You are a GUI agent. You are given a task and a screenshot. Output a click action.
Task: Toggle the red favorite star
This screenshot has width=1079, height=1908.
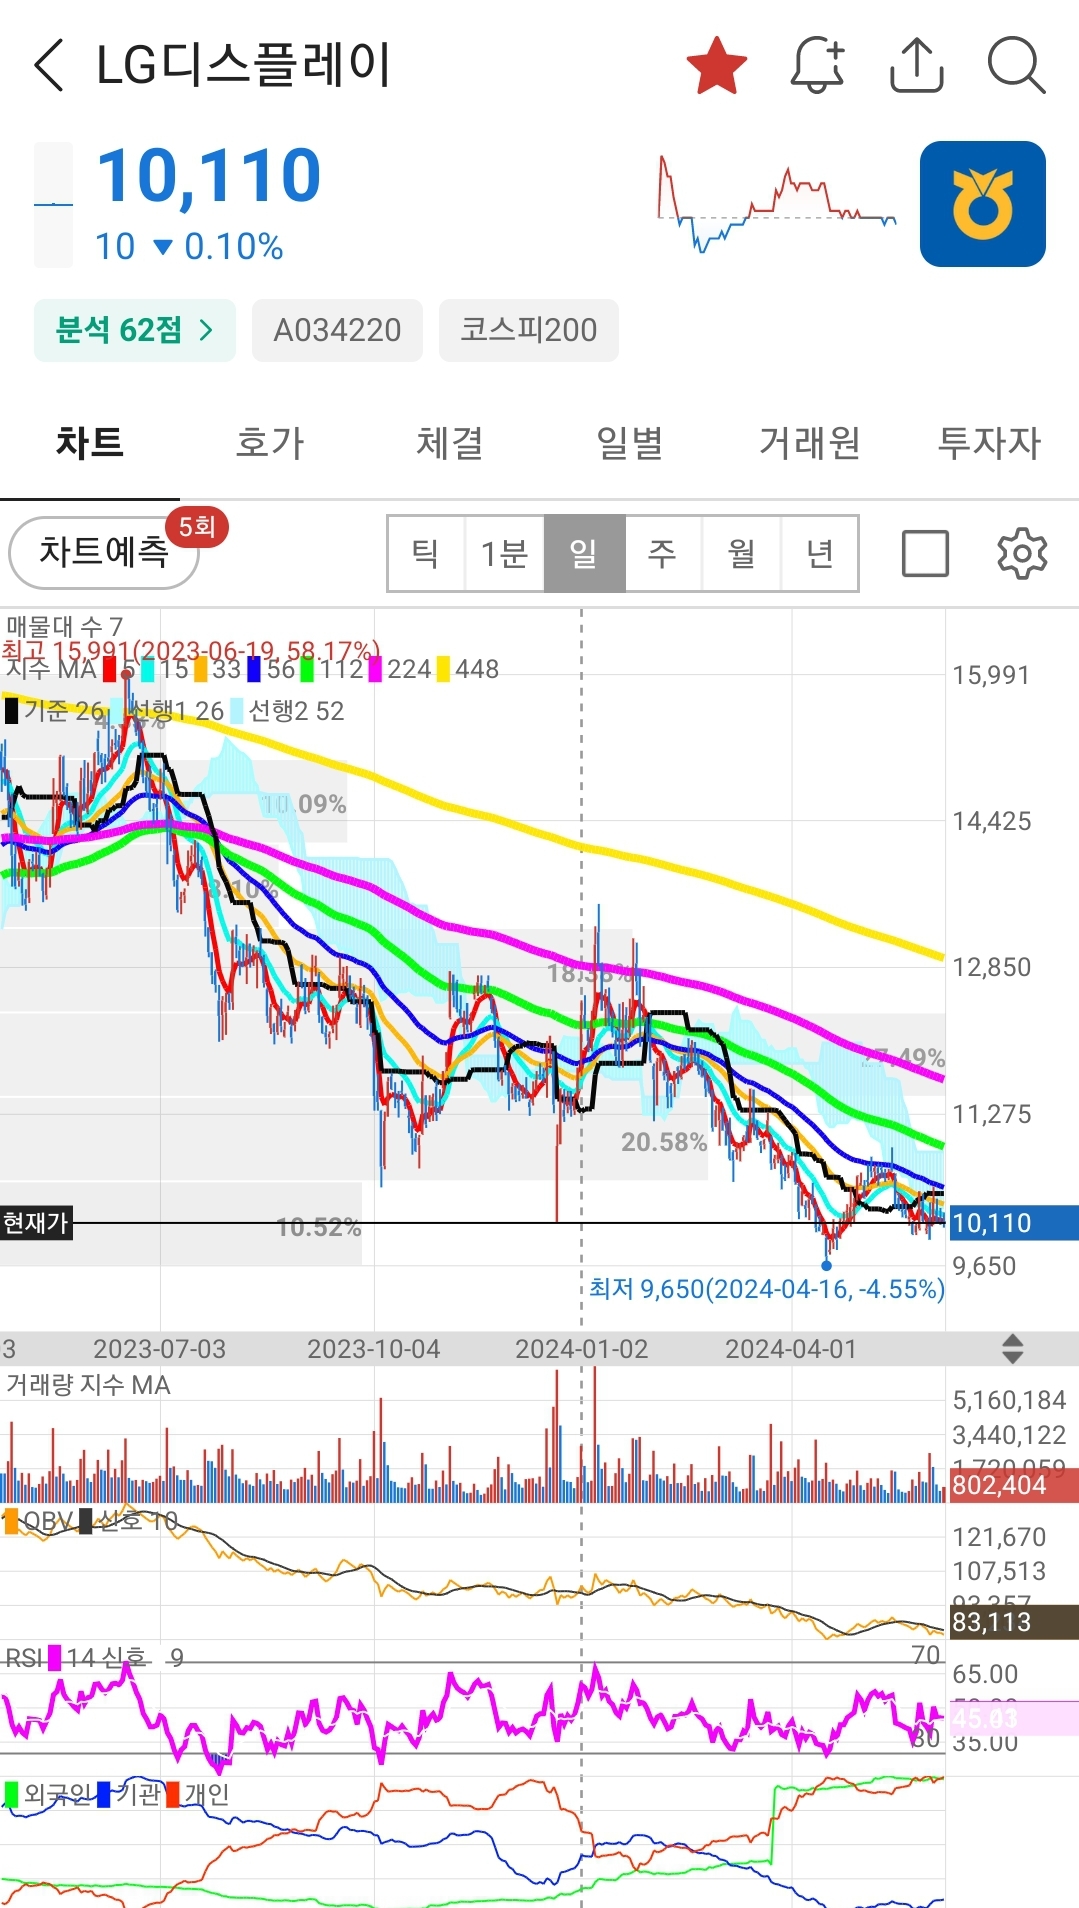pyautogui.click(x=717, y=66)
